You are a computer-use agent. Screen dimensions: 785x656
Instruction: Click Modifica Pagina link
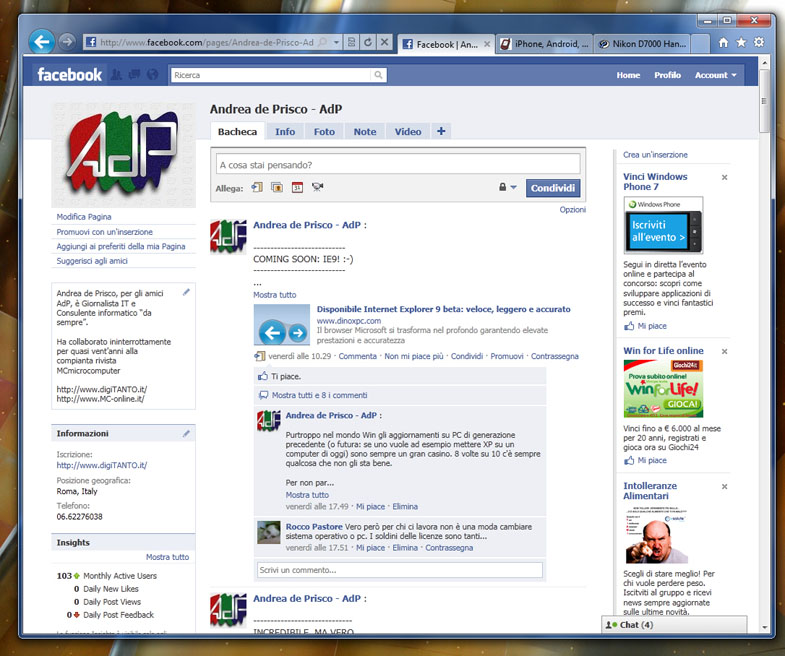84,217
